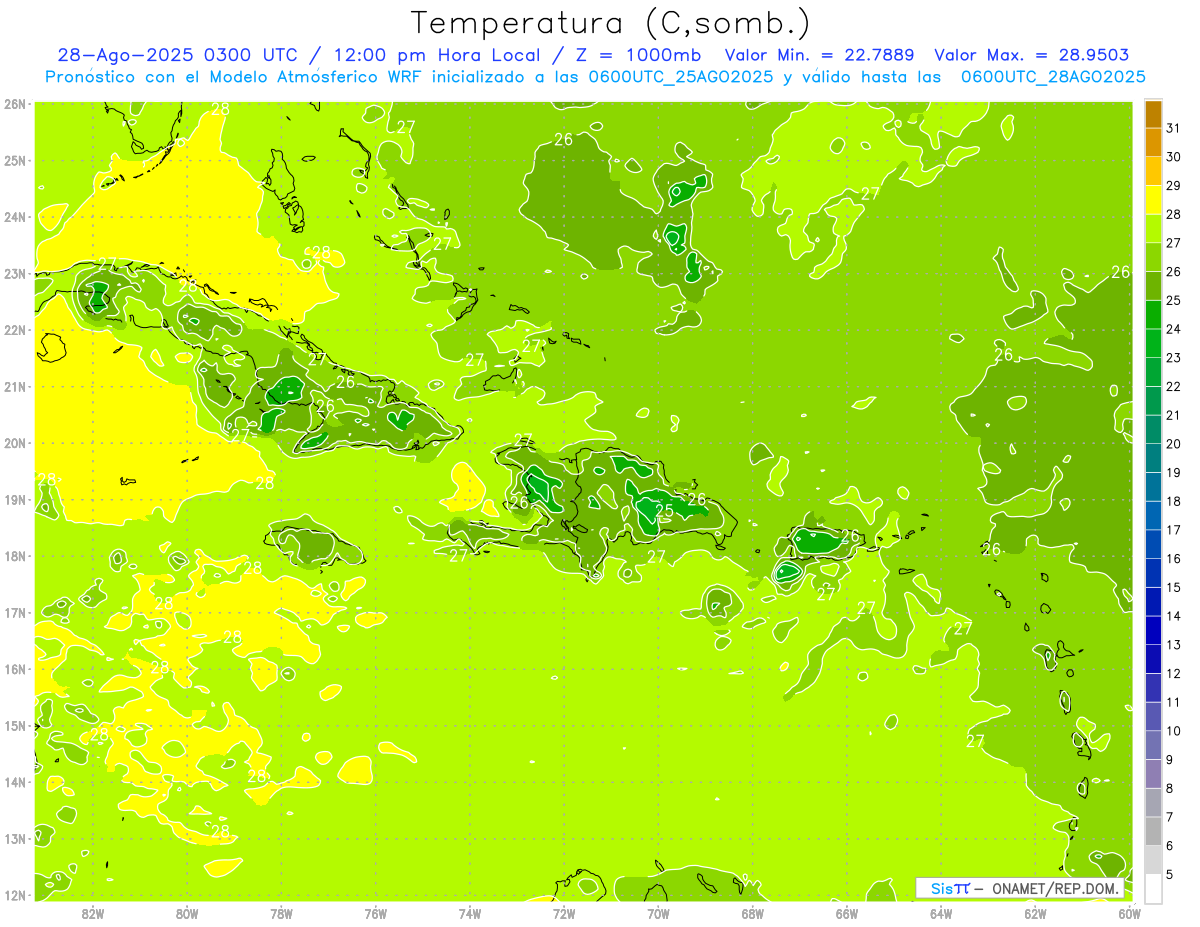
Task: Click the longitude axis label '60W'
Action: (1129, 913)
